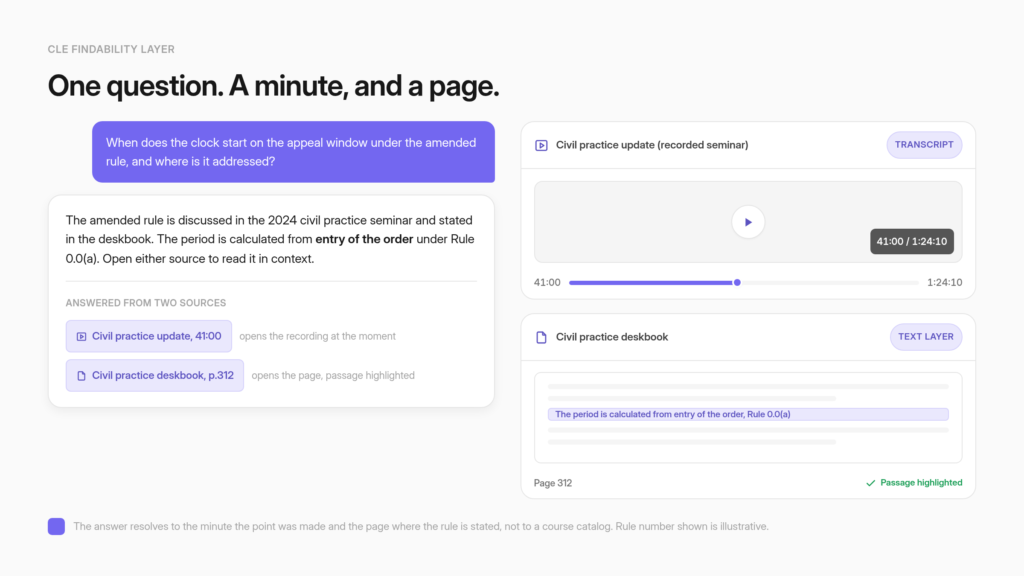1024x576 pixels.
Task: Click the headline 'One question. A minute, and a page.'
Action: (274, 86)
